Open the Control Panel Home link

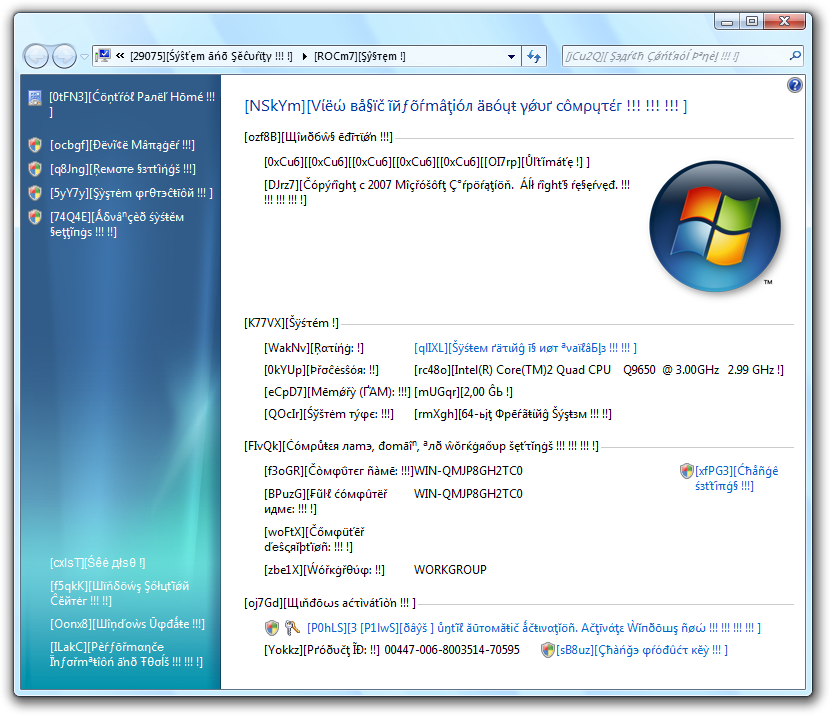tap(132, 104)
